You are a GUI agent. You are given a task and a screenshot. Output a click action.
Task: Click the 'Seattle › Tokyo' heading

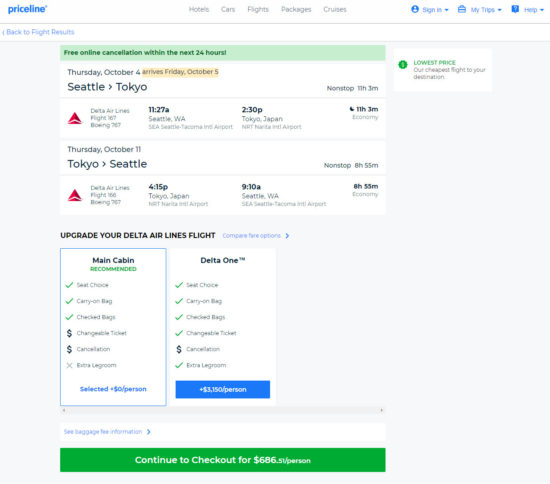pyautogui.click(x=107, y=87)
